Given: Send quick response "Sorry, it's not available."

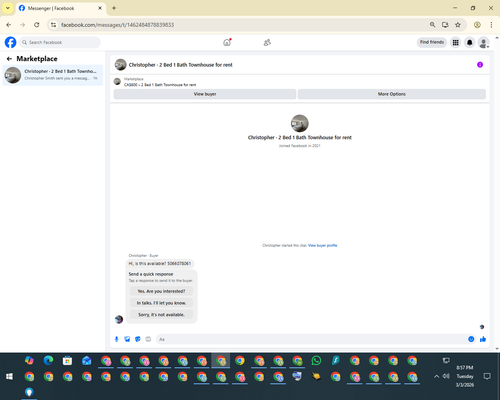Looking at the screenshot, I should tap(161, 314).
